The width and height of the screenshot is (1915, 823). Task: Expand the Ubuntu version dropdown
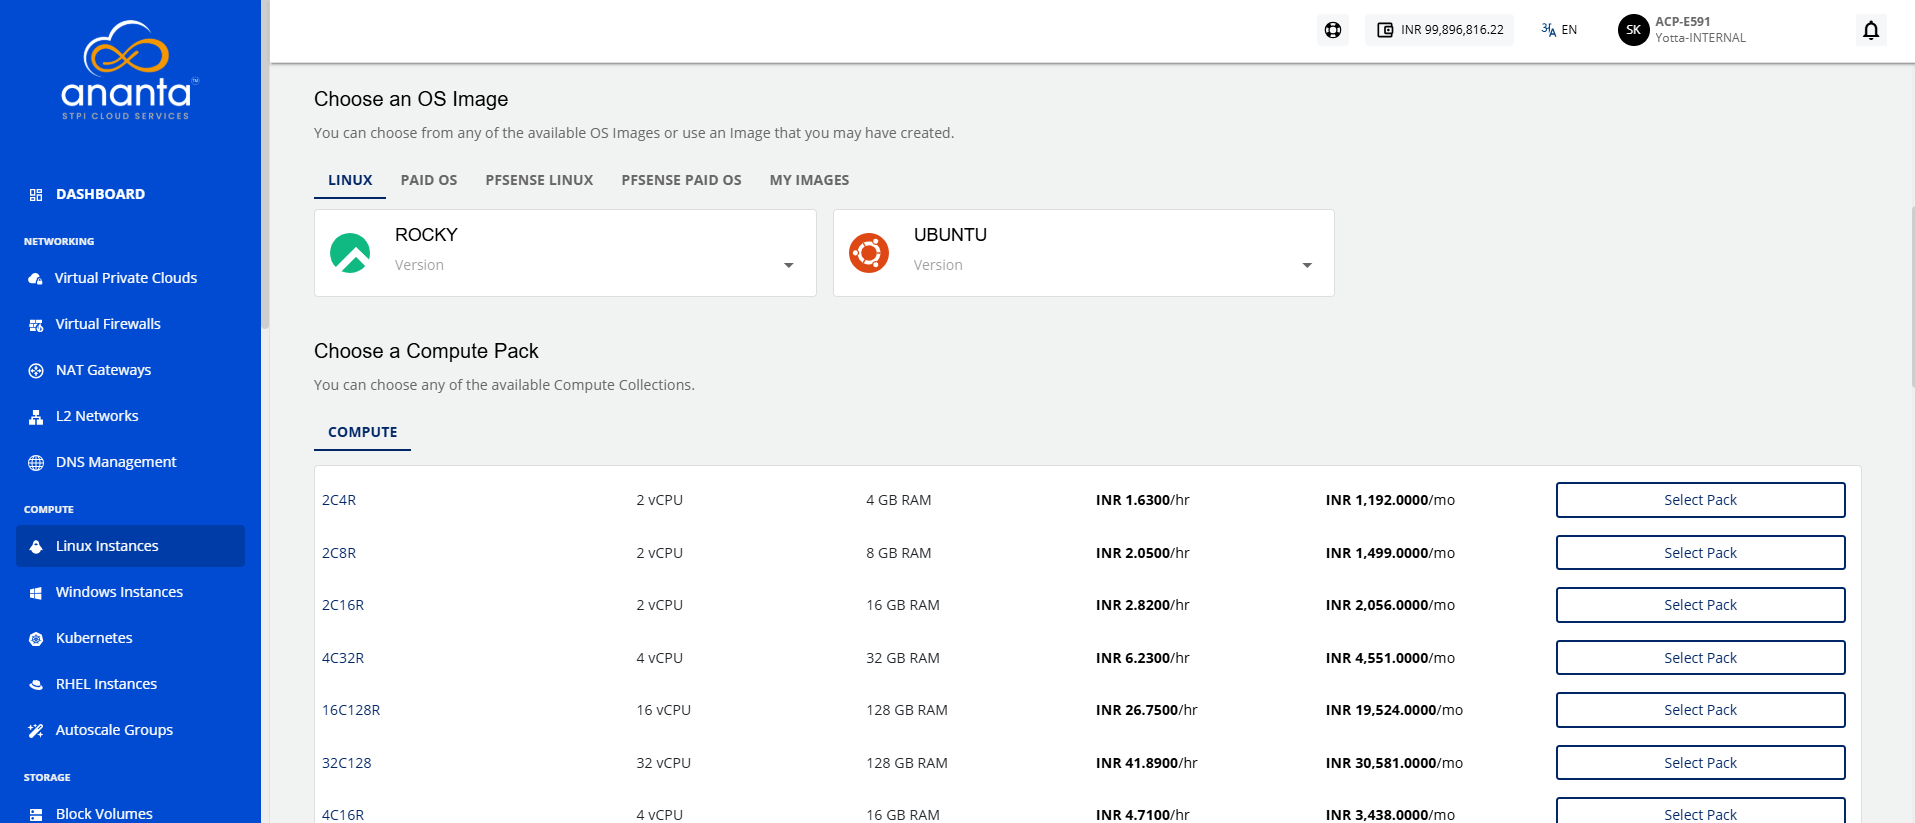(x=1307, y=265)
